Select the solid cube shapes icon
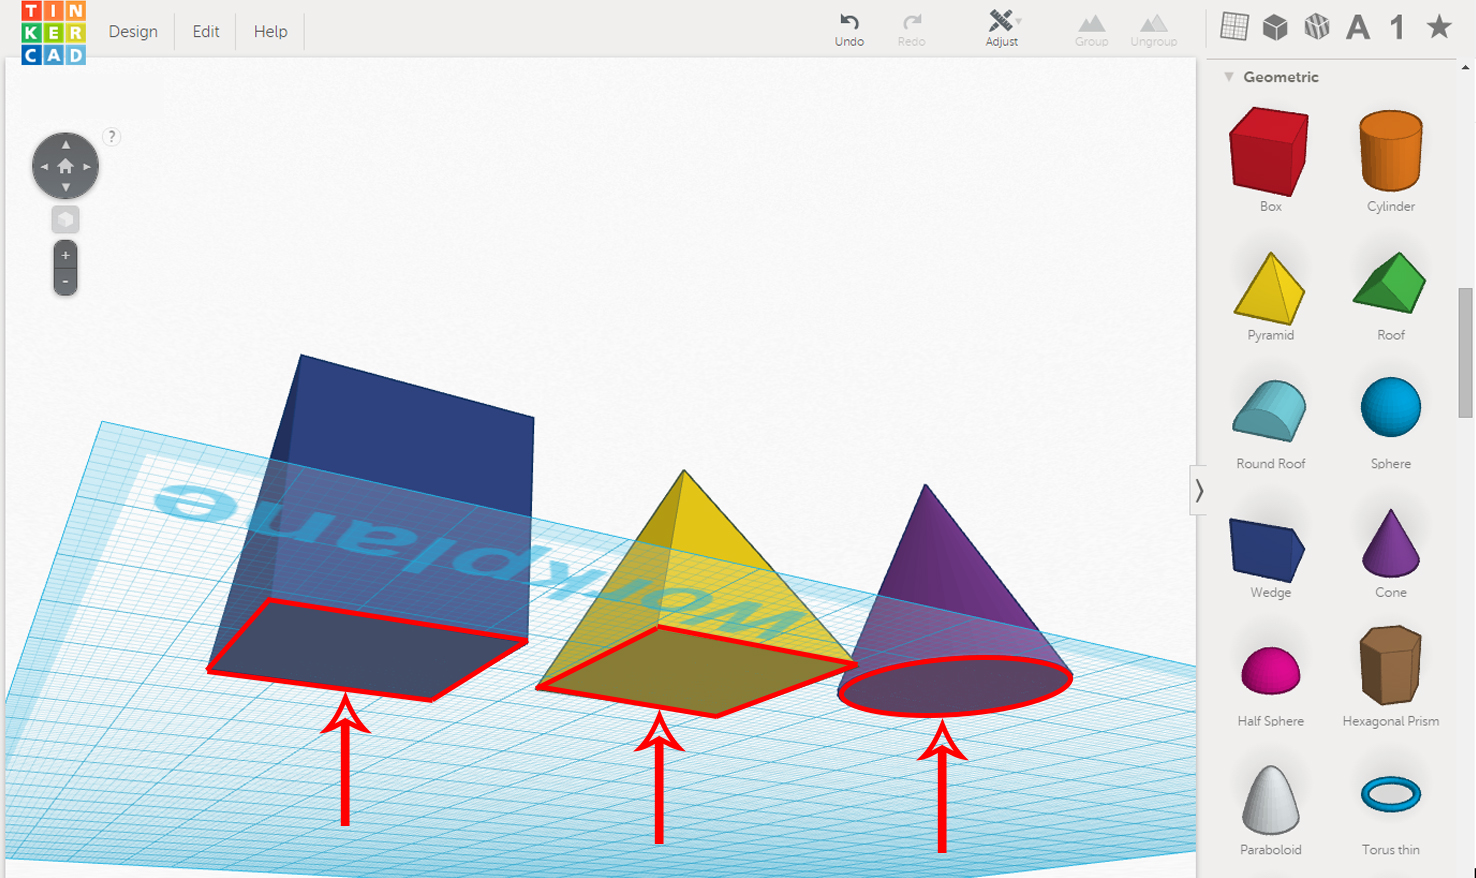 click(x=1275, y=27)
